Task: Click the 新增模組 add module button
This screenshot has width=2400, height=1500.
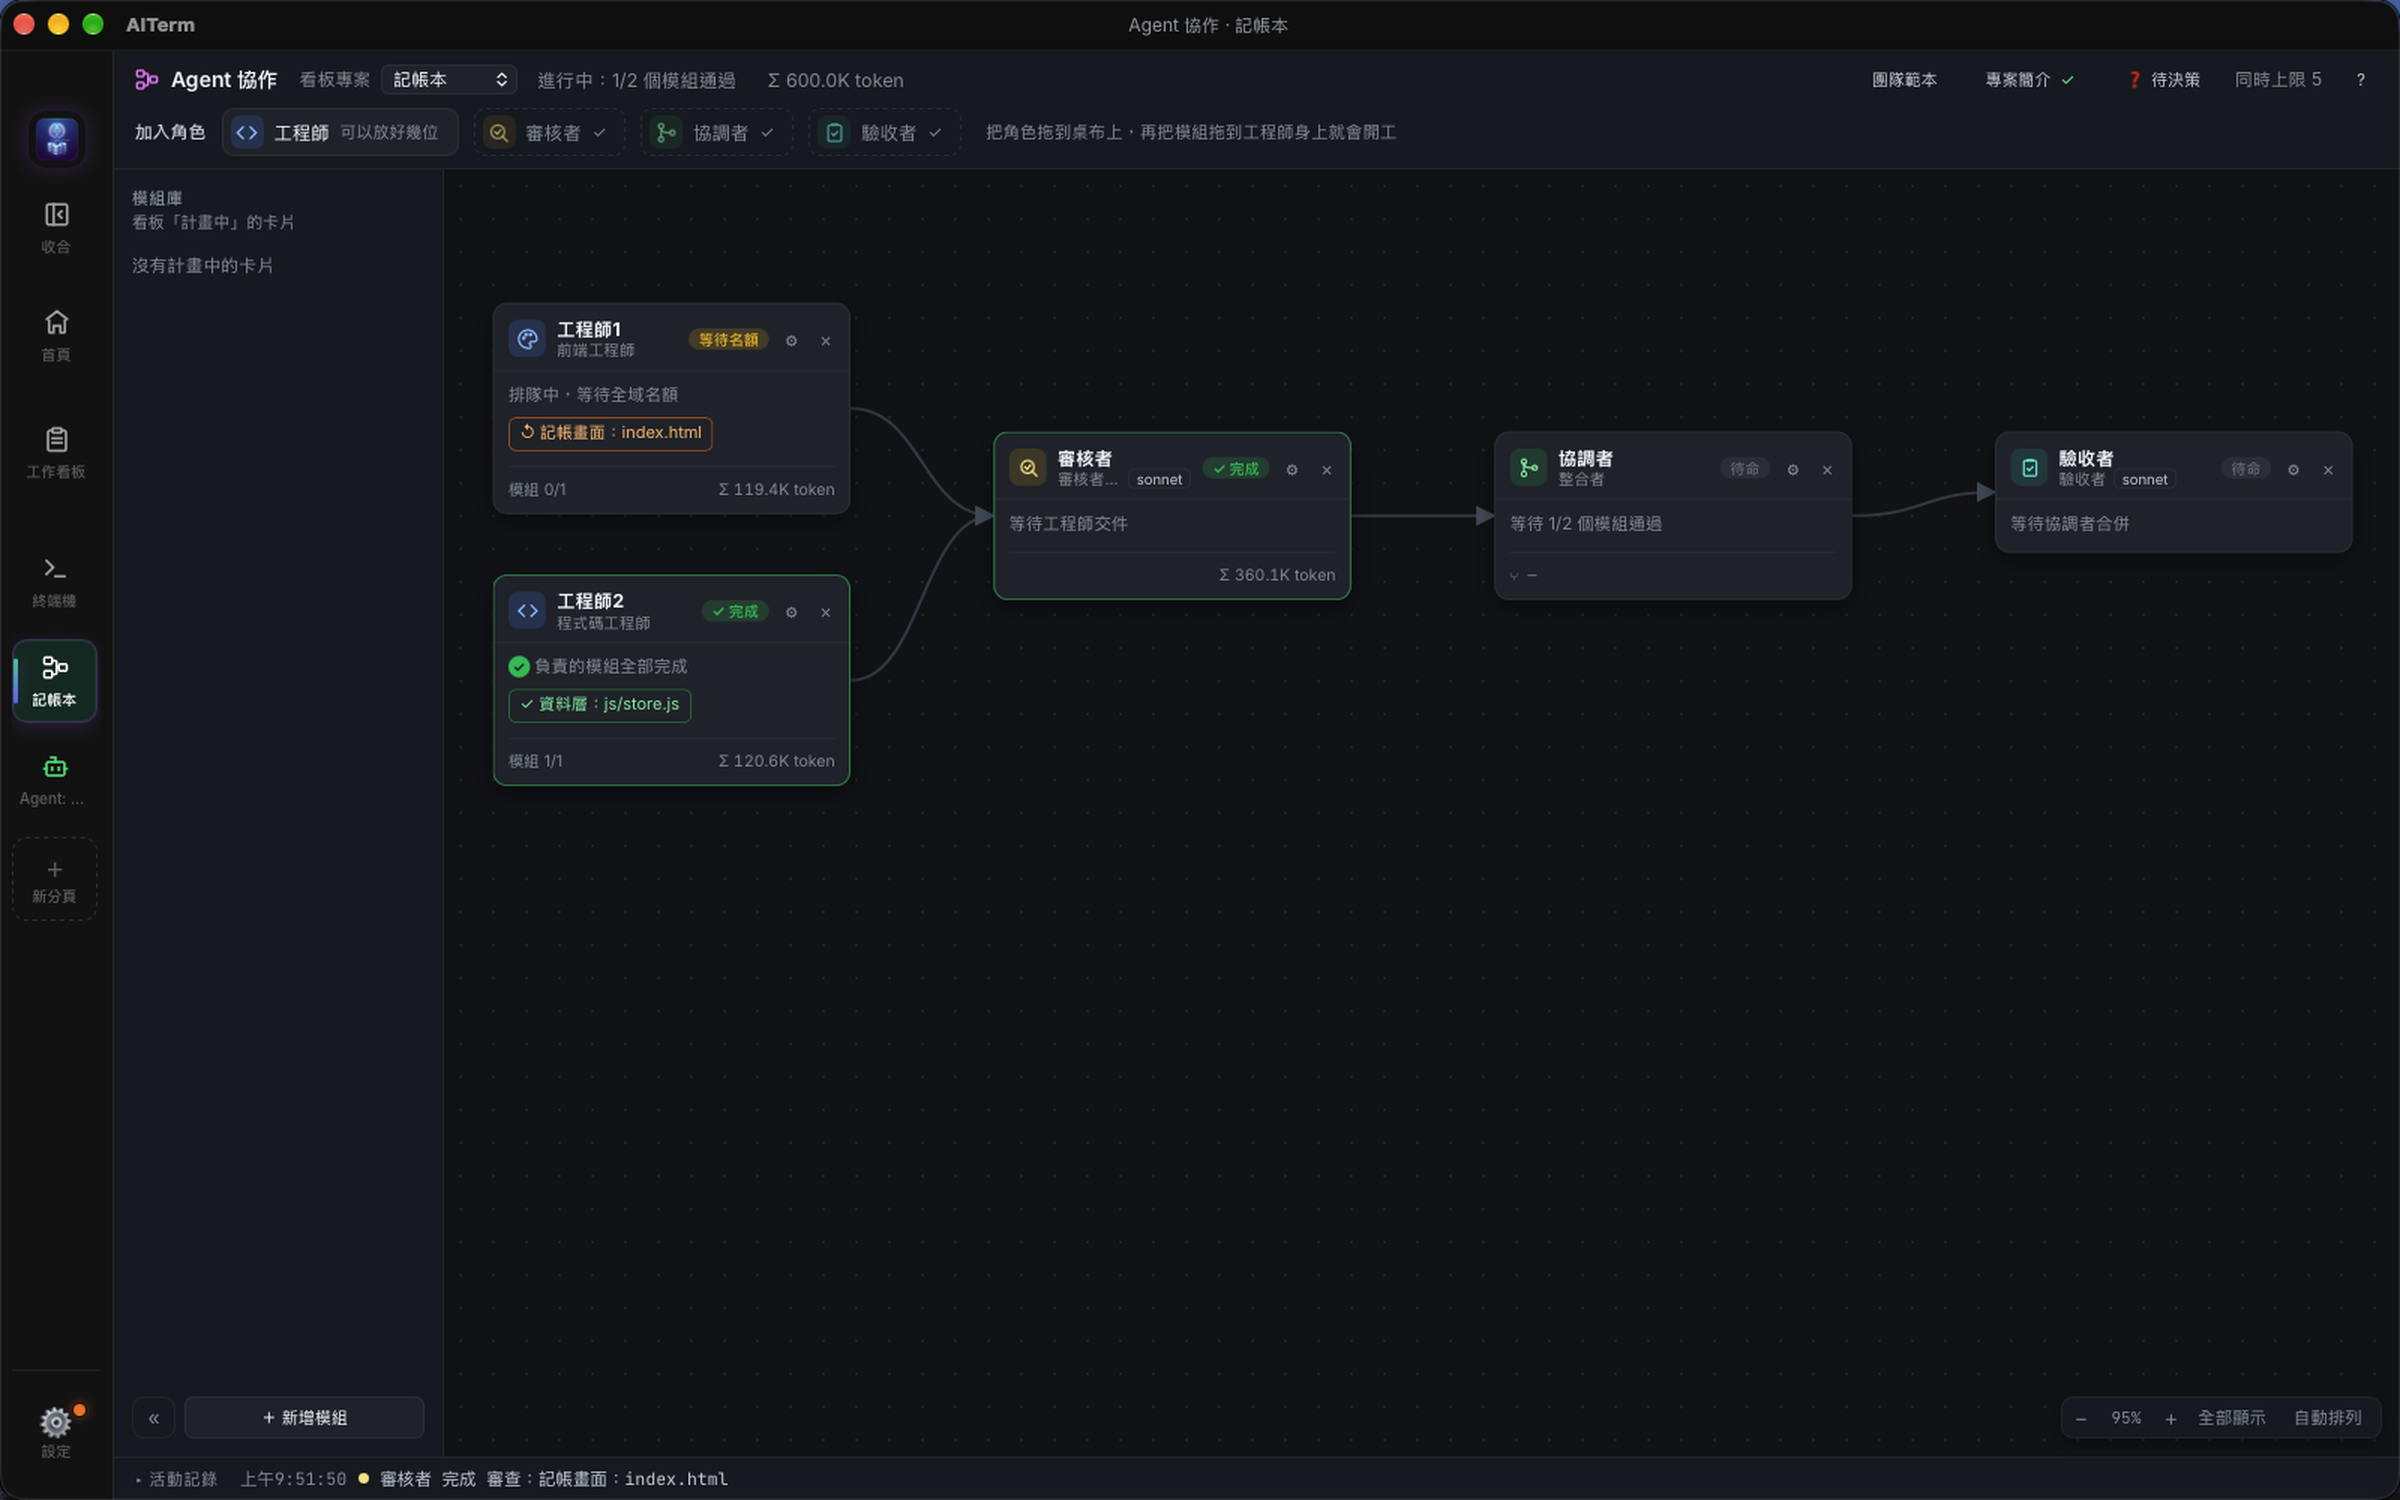Action: [304, 1418]
